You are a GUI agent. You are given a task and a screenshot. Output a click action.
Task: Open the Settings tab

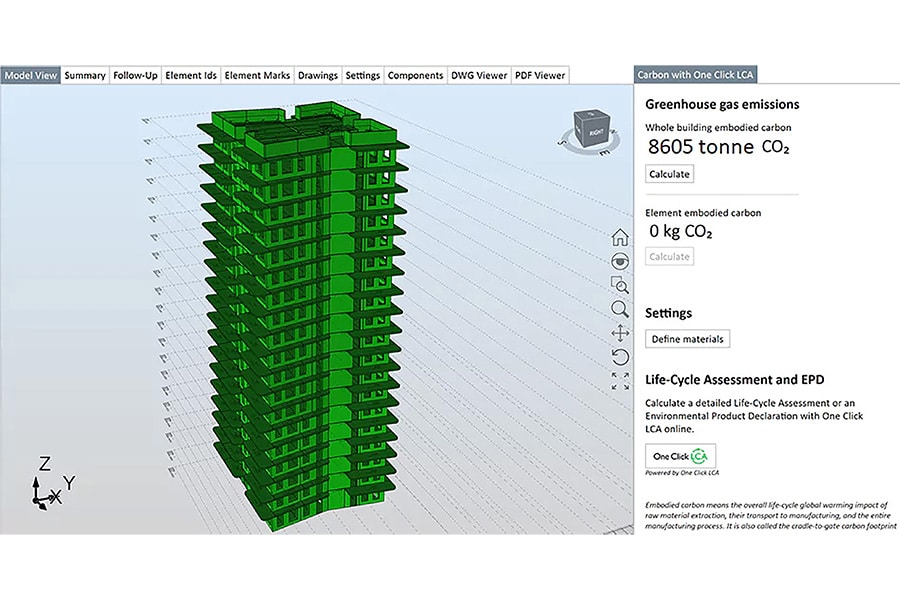coord(363,75)
